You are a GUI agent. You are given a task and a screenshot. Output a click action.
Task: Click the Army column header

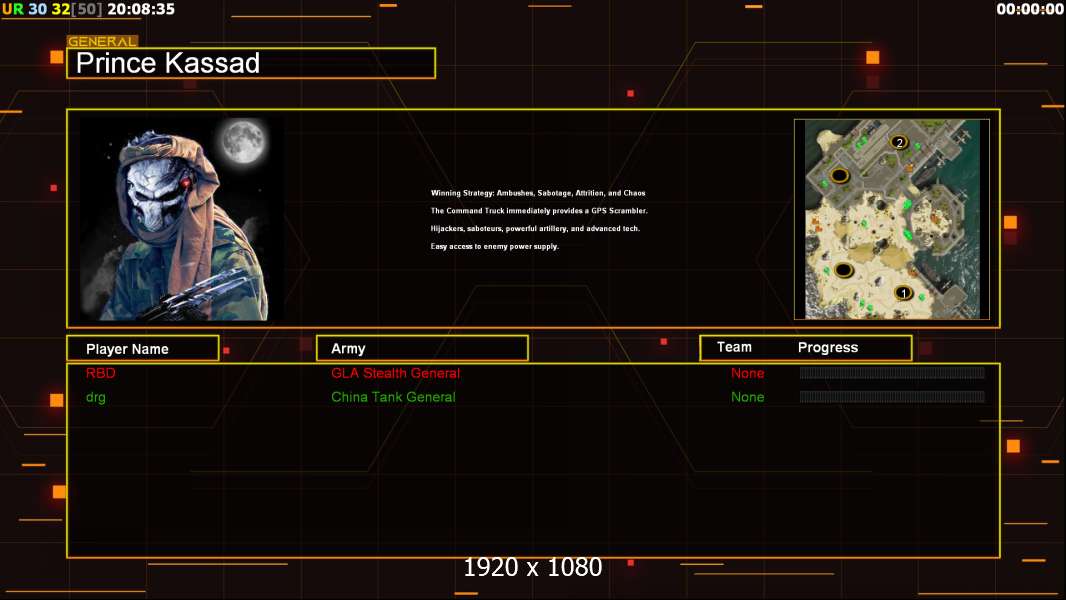pyautogui.click(x=422, y=349)
